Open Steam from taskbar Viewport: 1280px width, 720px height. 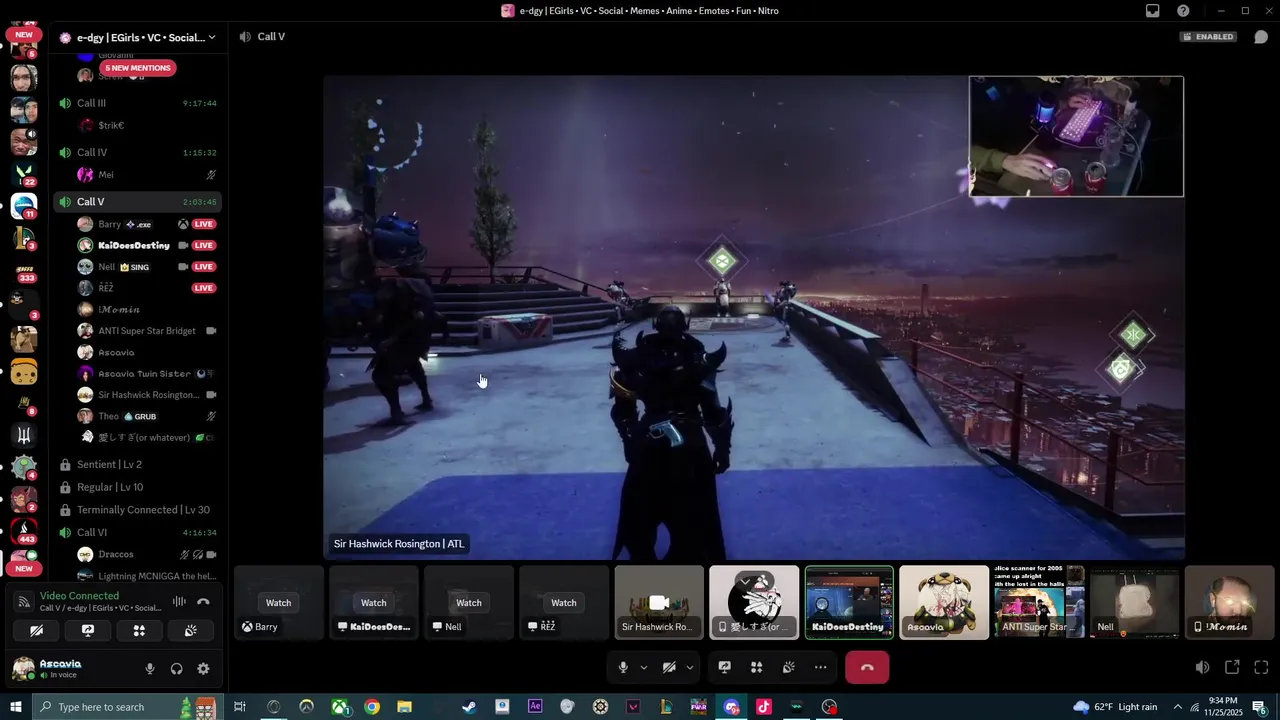[469, 707]
